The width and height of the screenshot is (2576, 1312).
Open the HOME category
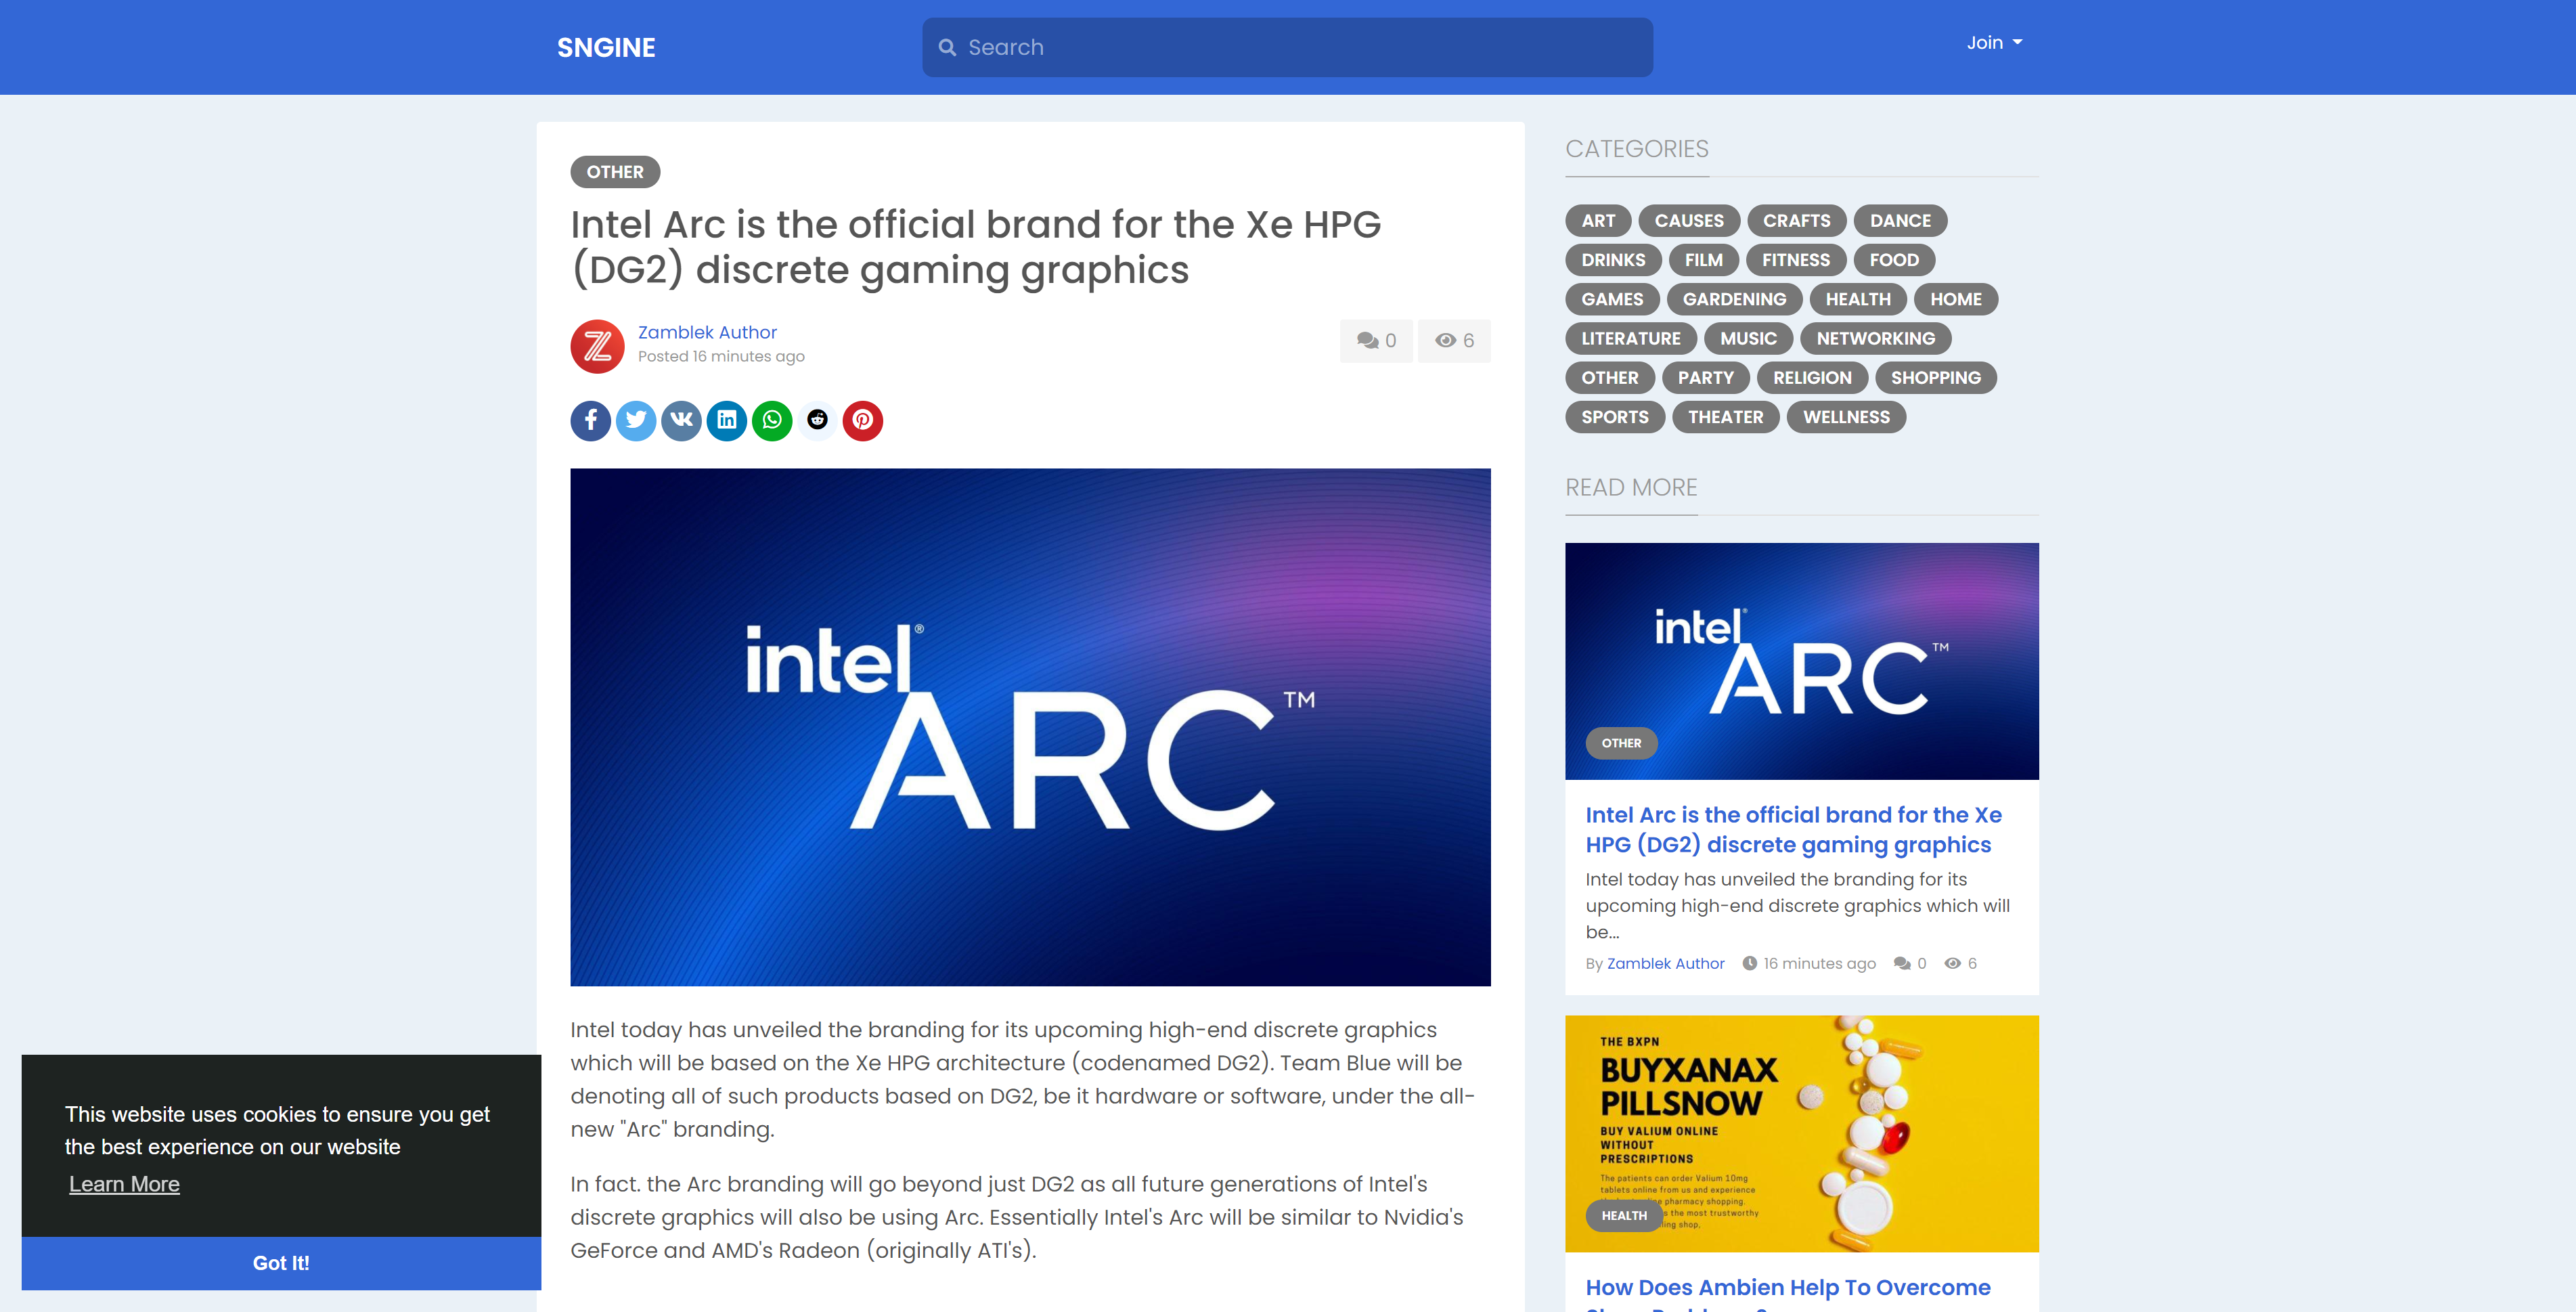pyautogui.click(x=1955, y=299)
